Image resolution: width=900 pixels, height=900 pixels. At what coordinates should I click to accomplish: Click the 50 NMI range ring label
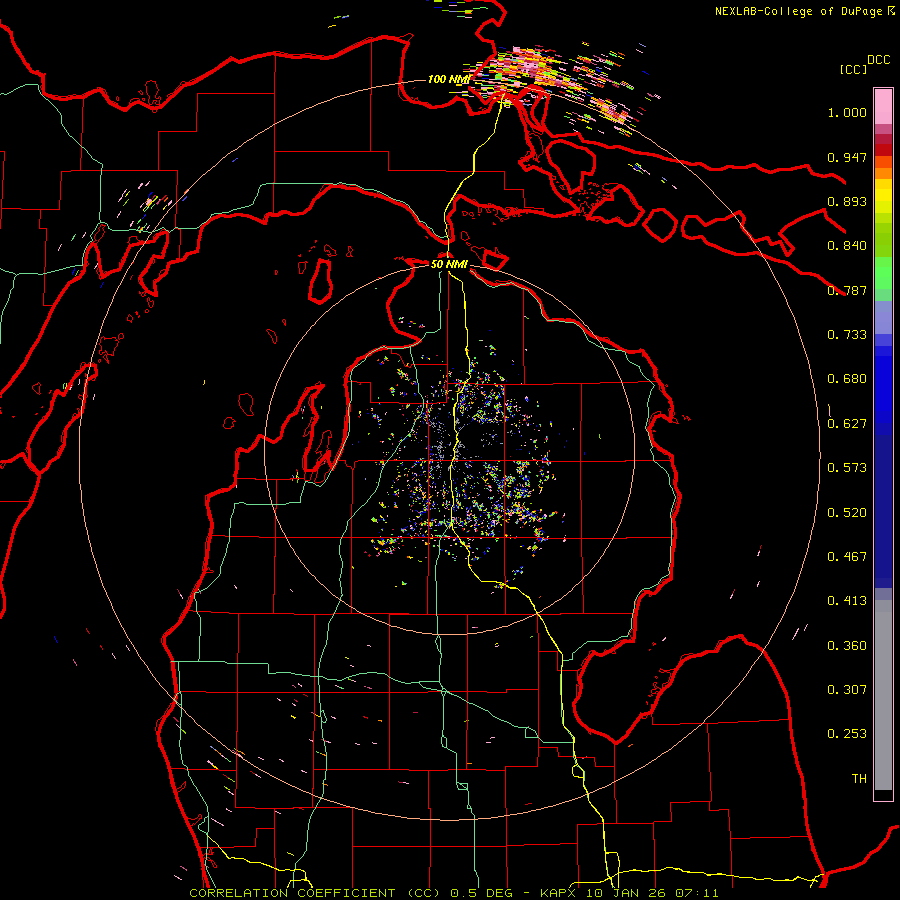pyautogui.click(x=449, y=264)
